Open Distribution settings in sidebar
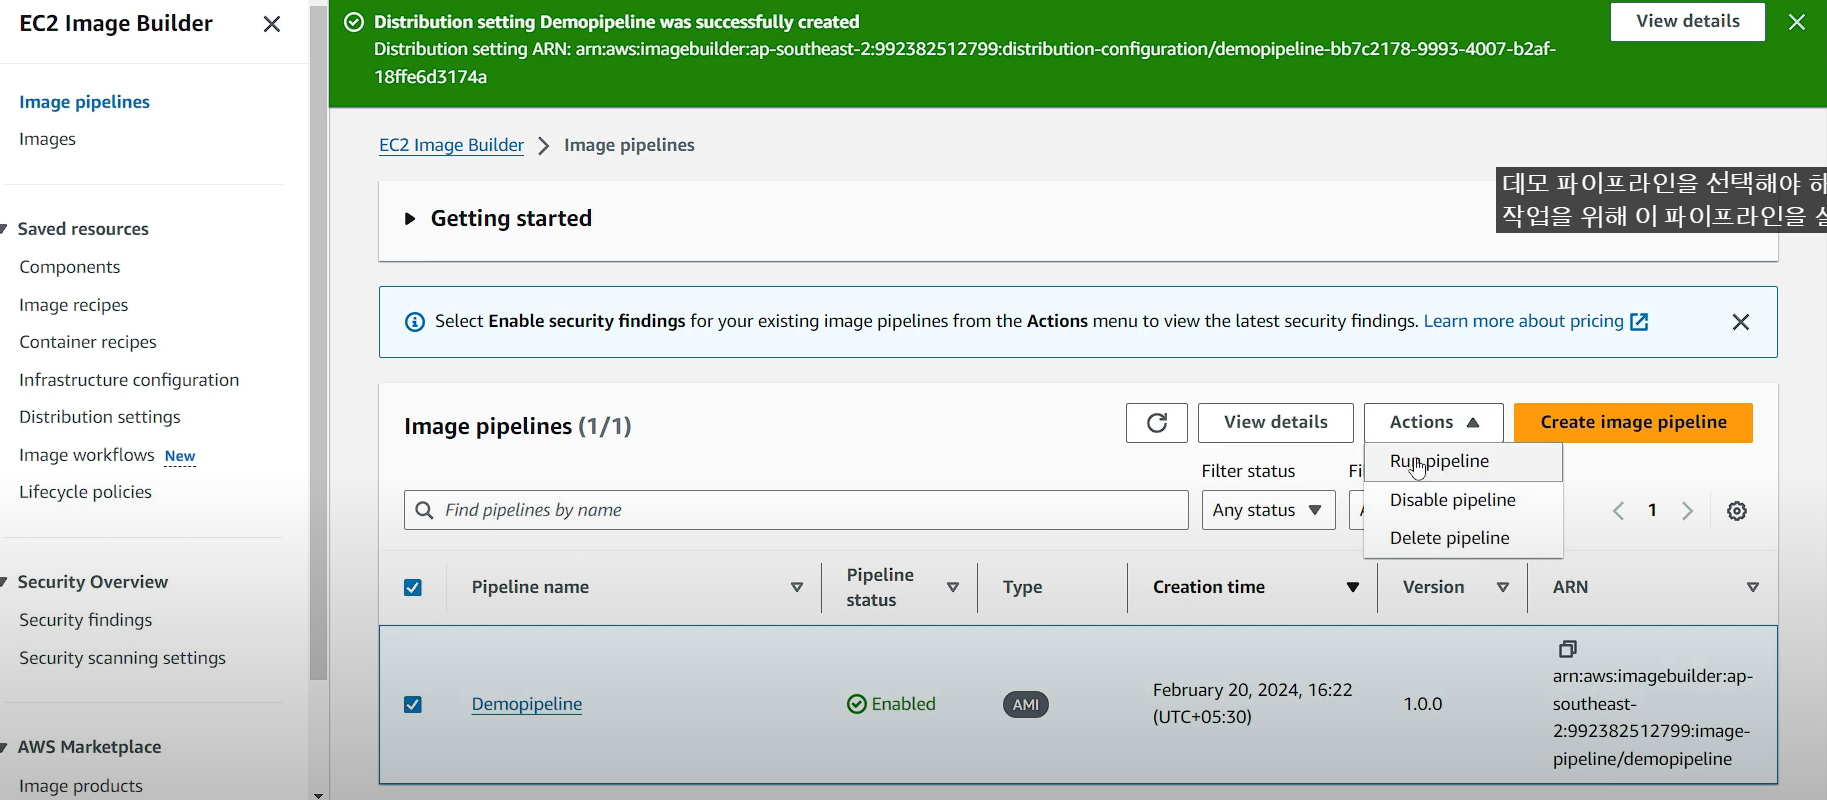The height and width of the screenshot is (800, 1827). pyautogui.click(x=100, y=417)
